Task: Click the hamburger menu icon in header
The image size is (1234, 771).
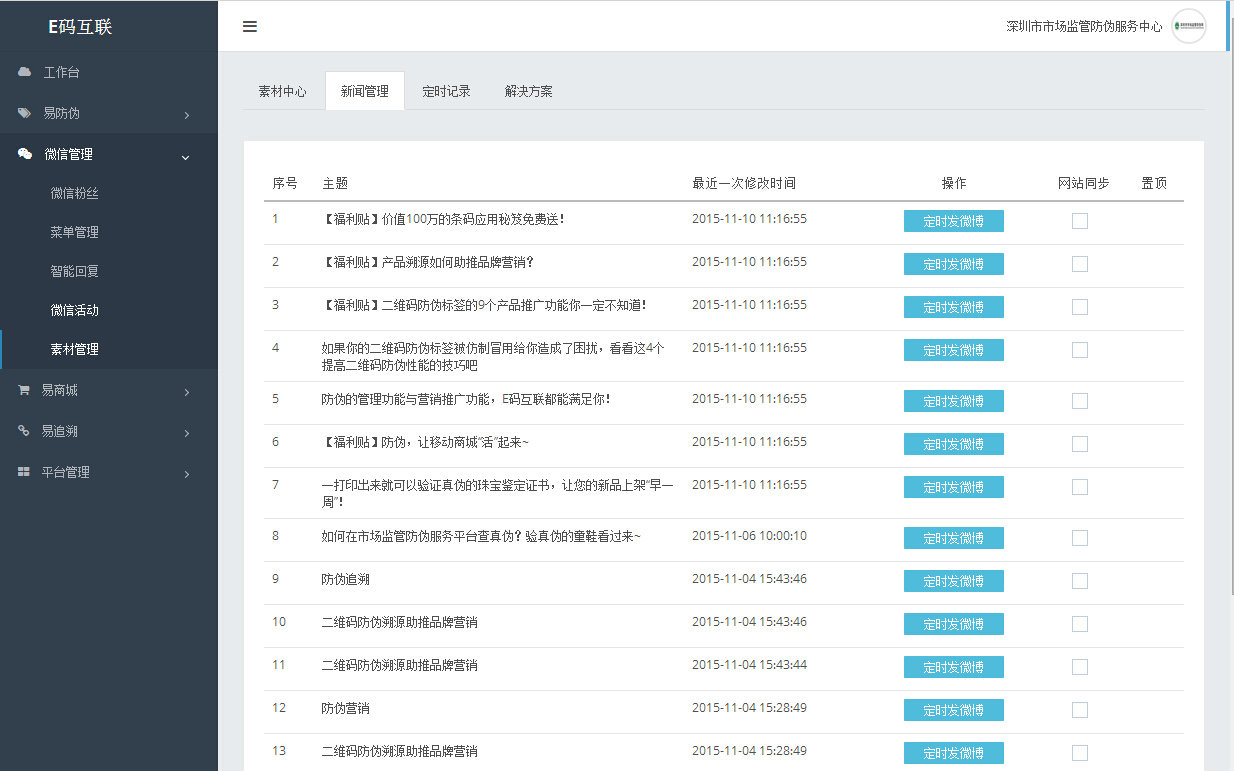Action: (x=250, y=27)
